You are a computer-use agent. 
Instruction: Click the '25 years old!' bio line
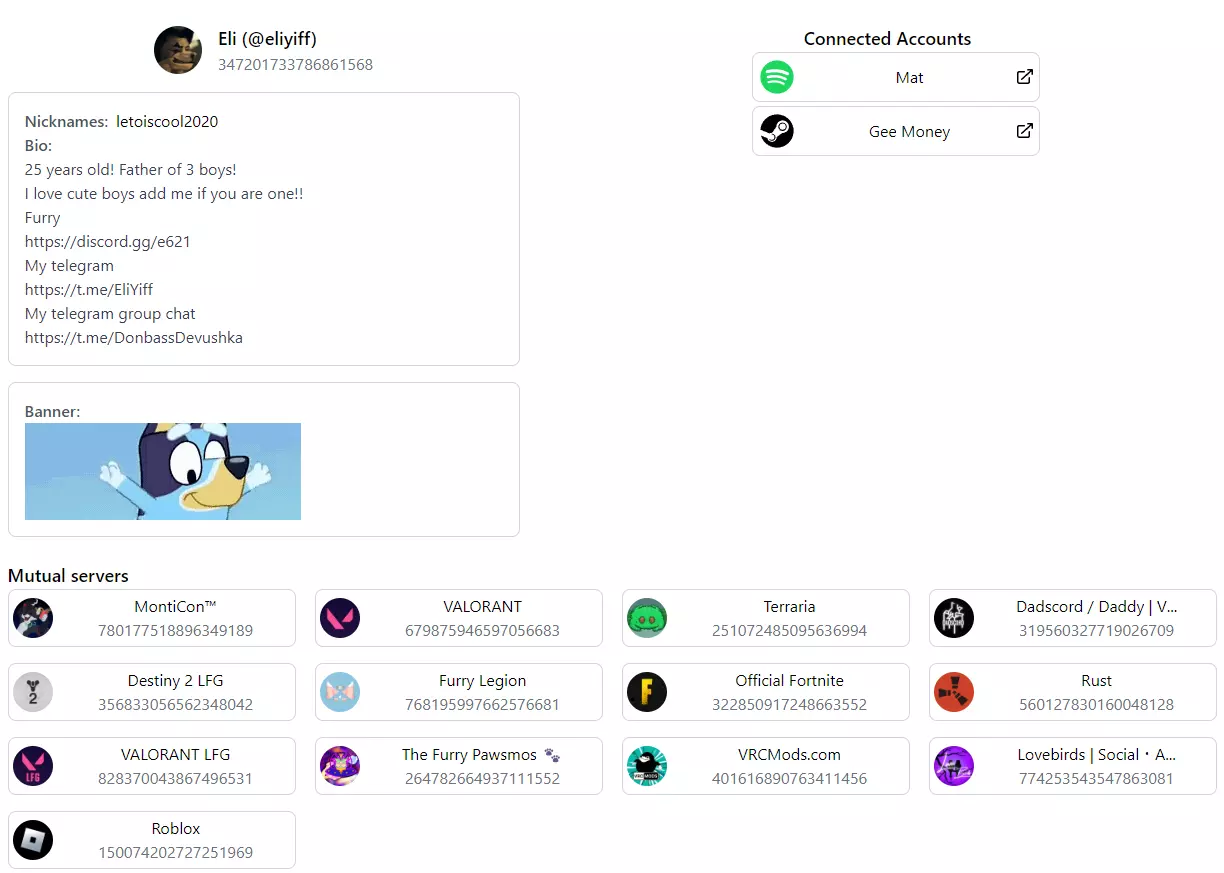[x=130, y=170]
